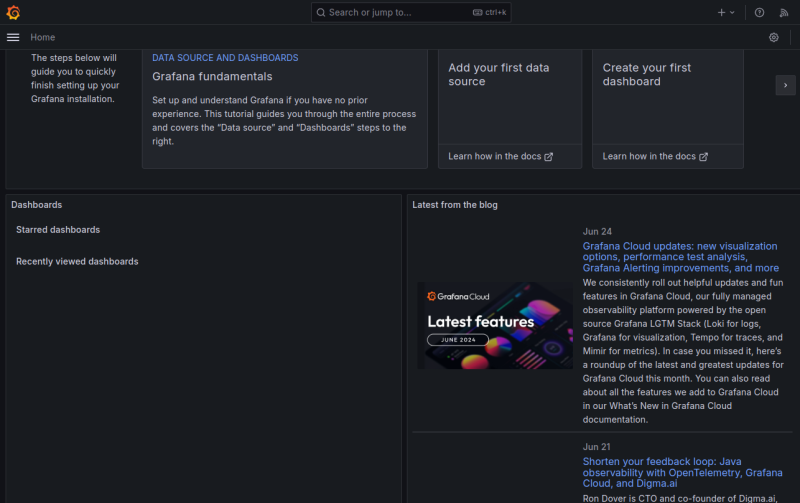
Task: Click the Search or jump to field
Action: pyautogui.click(x=412, y=12)
